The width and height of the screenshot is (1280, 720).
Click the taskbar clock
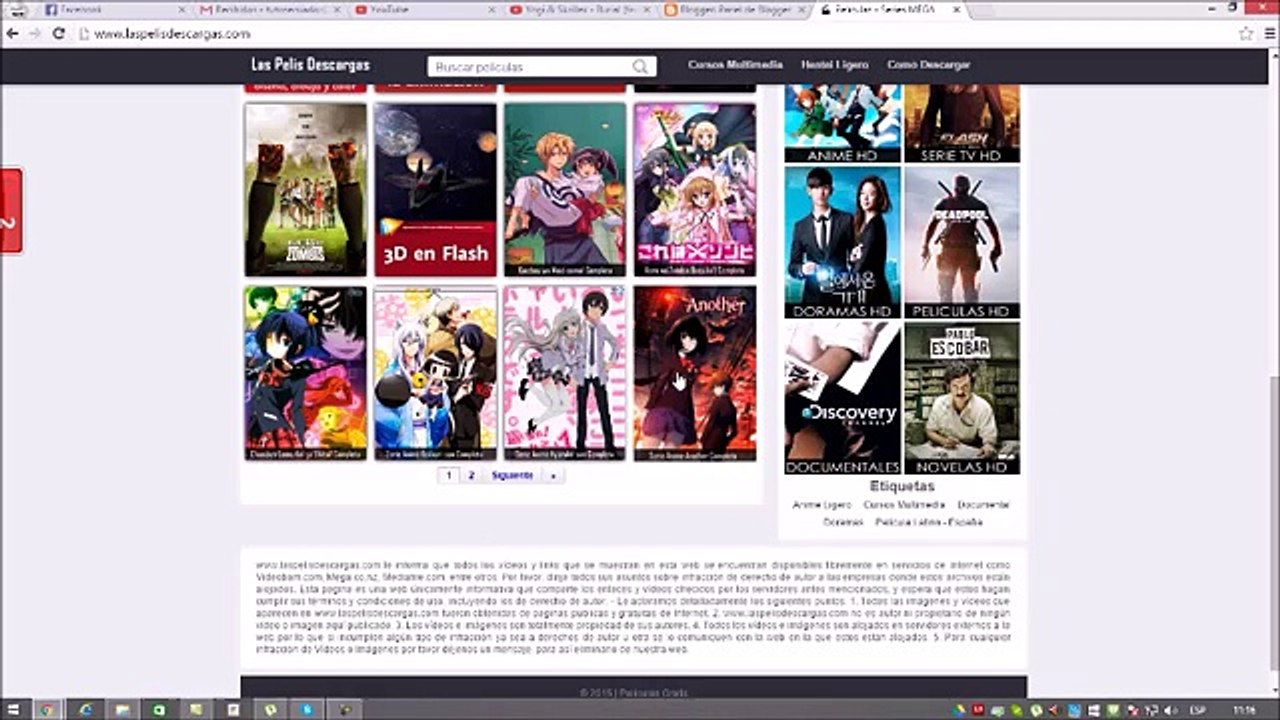coord(1244,709)
